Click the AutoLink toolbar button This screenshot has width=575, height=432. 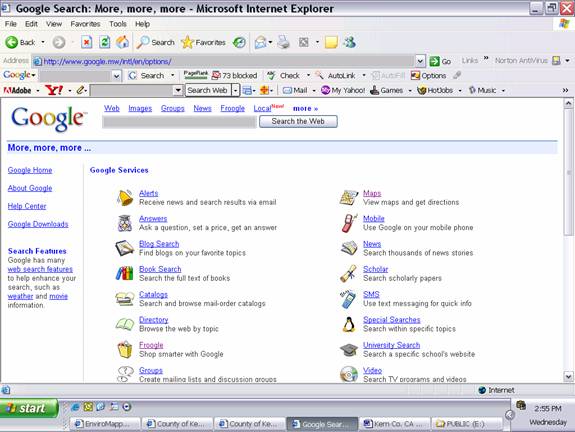click(x=336, y=76)
